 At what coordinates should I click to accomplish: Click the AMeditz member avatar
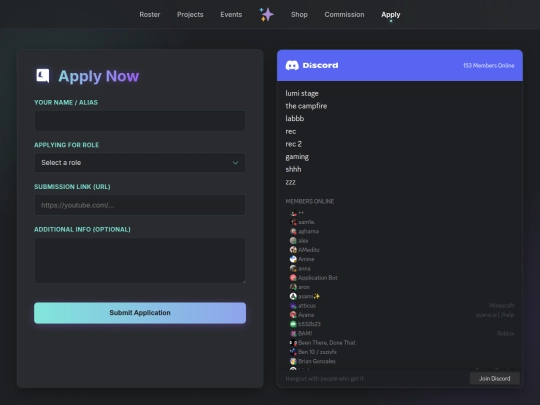point(293,250)
